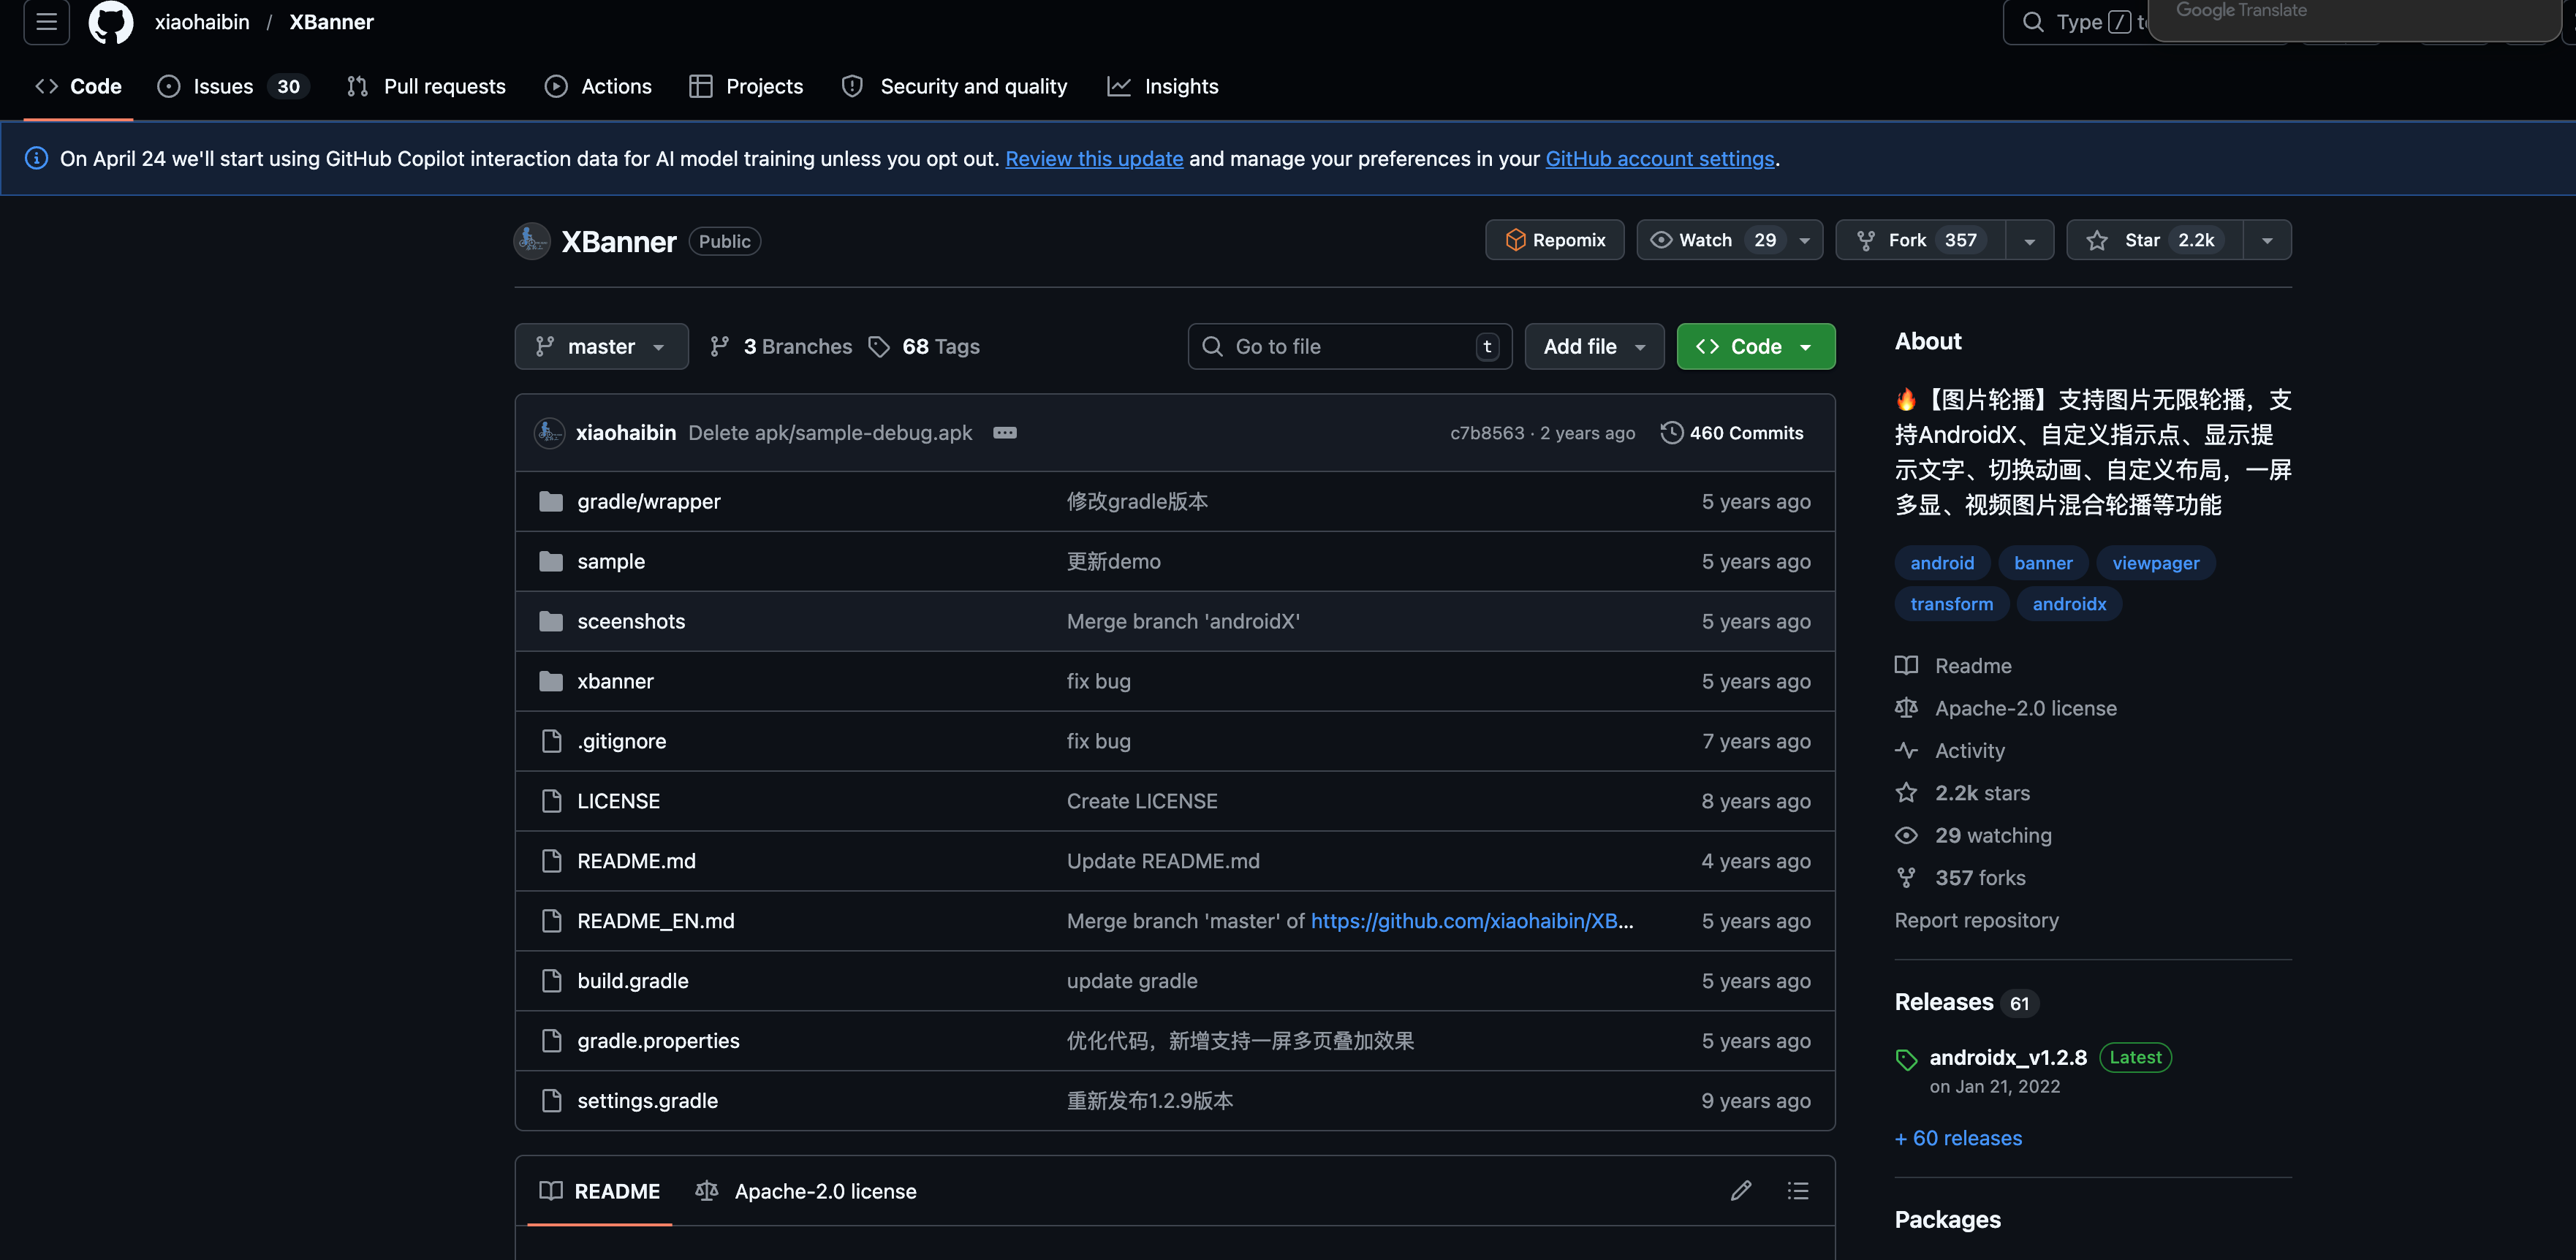Open the hamburger navigation menu

[x=46, y=22]
